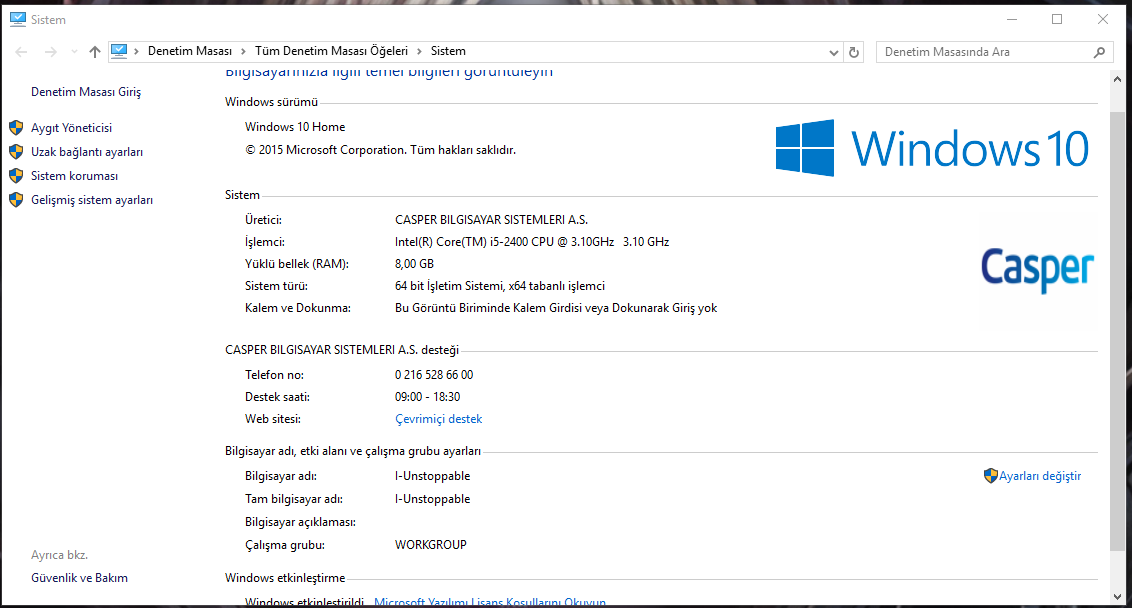Expand chevron after Denetim Masası breadcrumb
This screenshot has height=608, width=1132.
(x=243, y=51)
